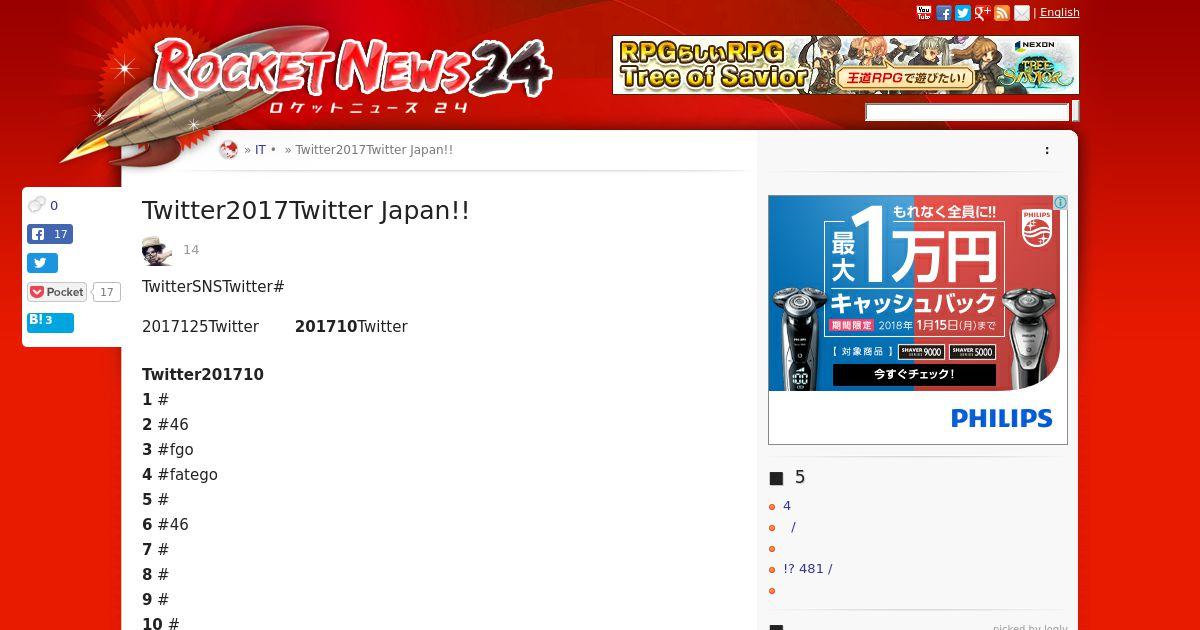Screen dimensions: 1200x630
Task: Click the author avatar thumbnail
Action: click(157, 250)
